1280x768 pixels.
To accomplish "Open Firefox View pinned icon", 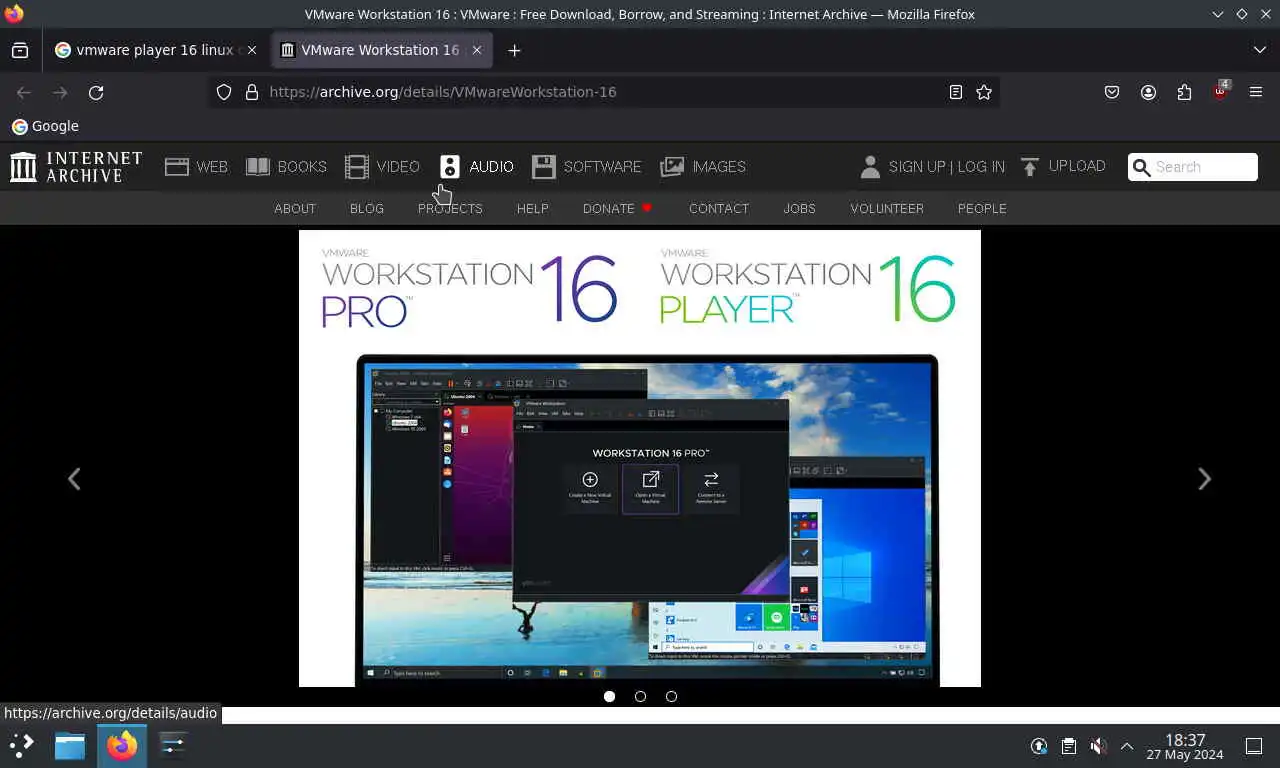I will [x=20, y=50].
